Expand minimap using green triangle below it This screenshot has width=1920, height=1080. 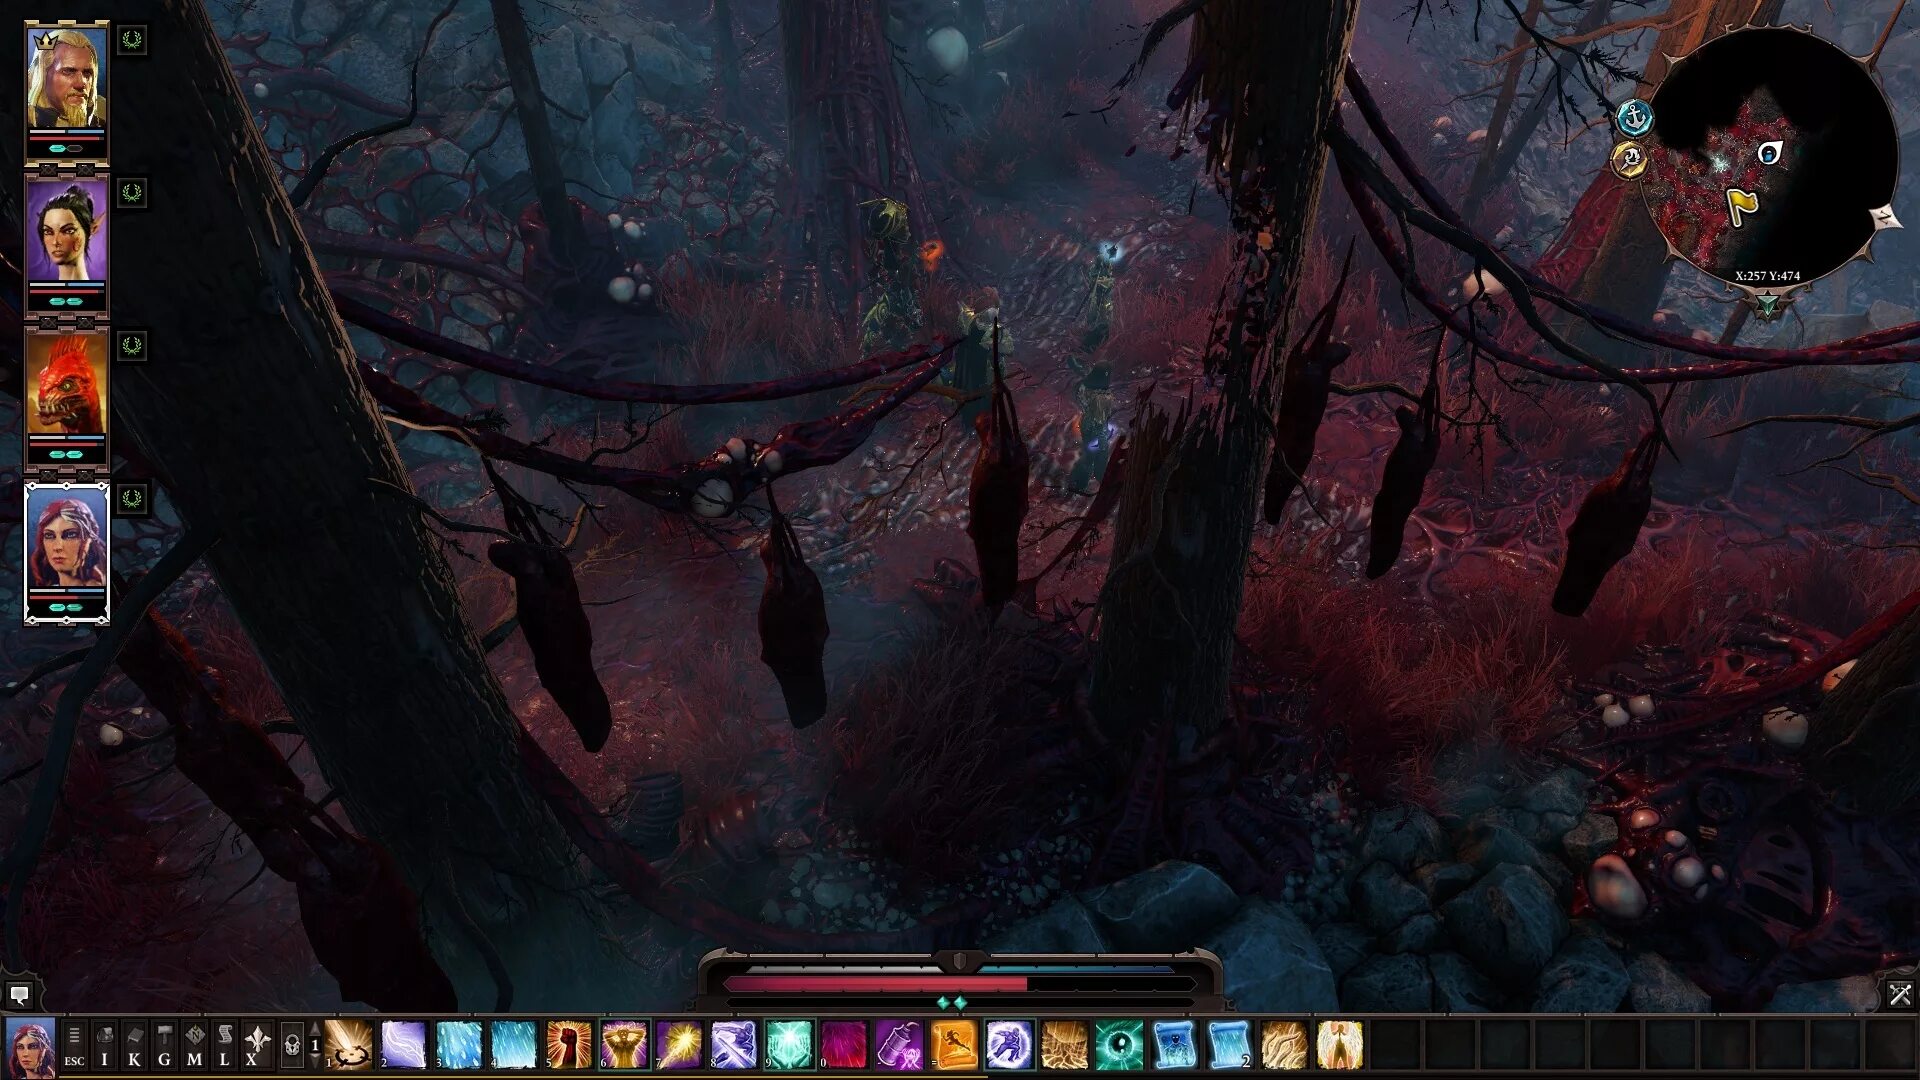(1767, 303)
